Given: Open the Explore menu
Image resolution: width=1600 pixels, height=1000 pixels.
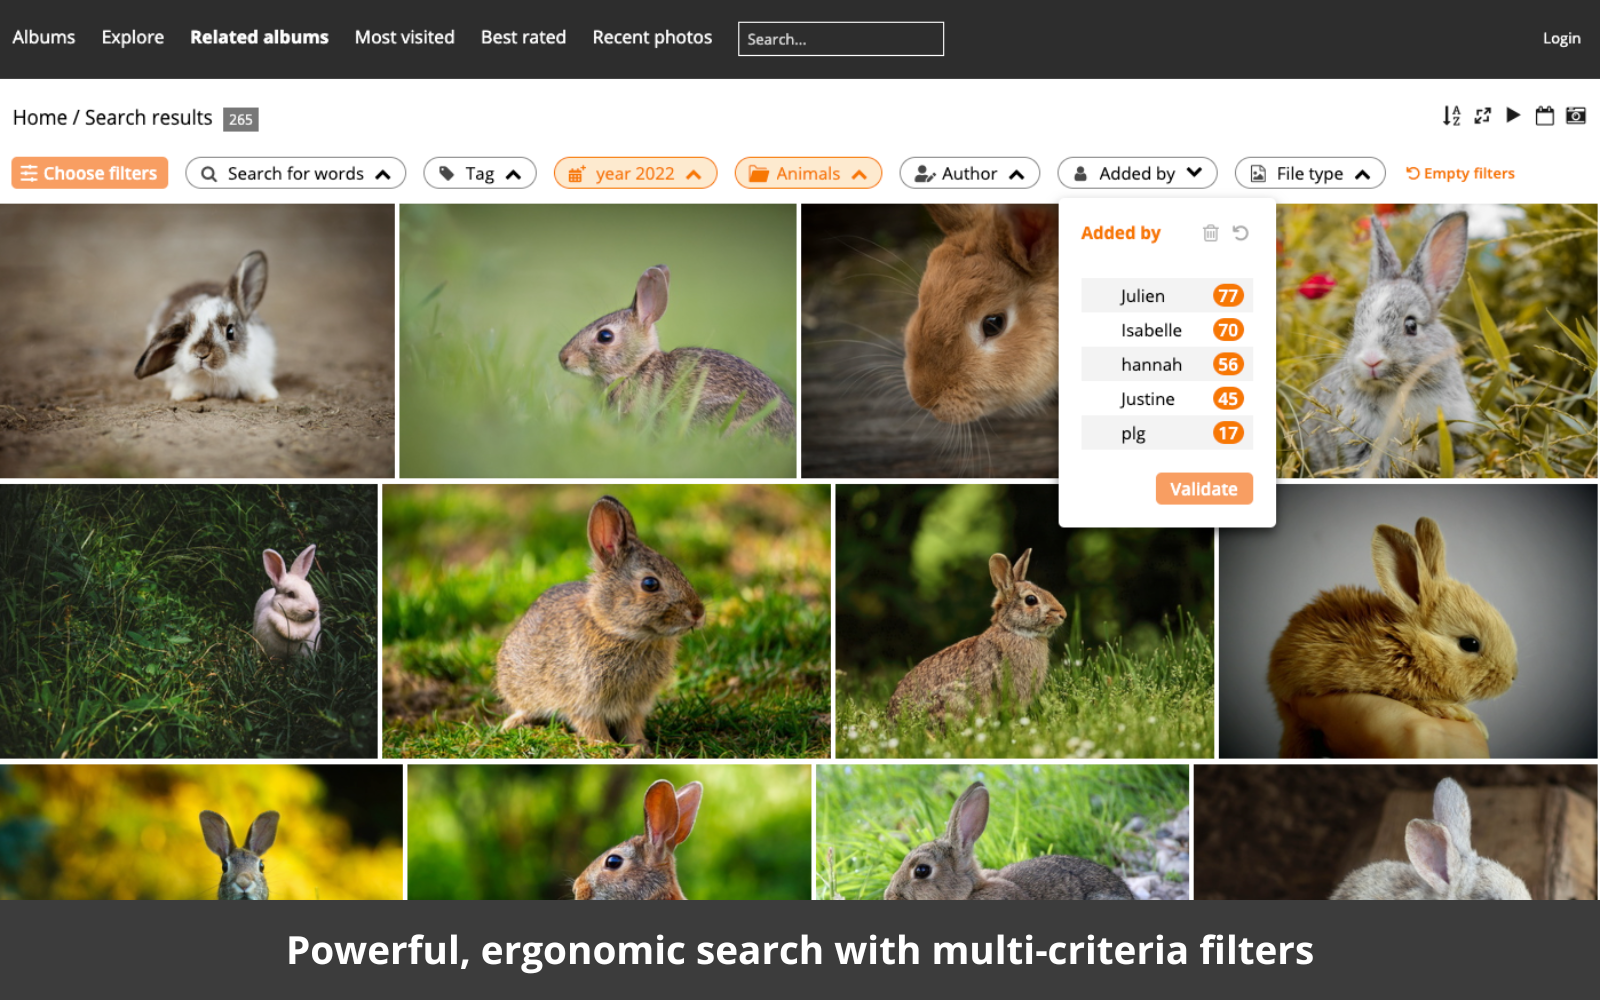Looking at the screenshot, I should tap(132, 37).
